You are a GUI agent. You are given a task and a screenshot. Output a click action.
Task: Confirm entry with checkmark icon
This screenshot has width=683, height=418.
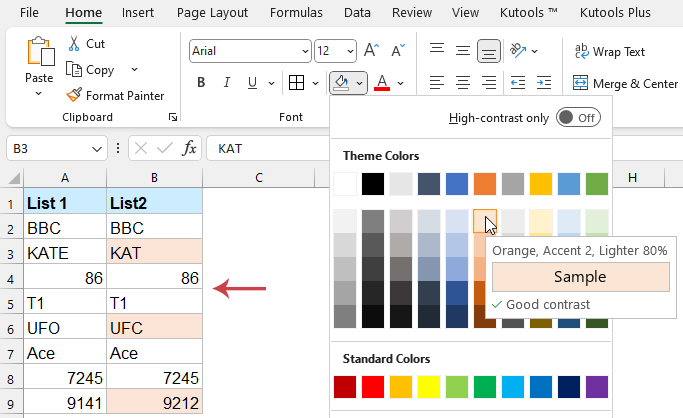165,148
